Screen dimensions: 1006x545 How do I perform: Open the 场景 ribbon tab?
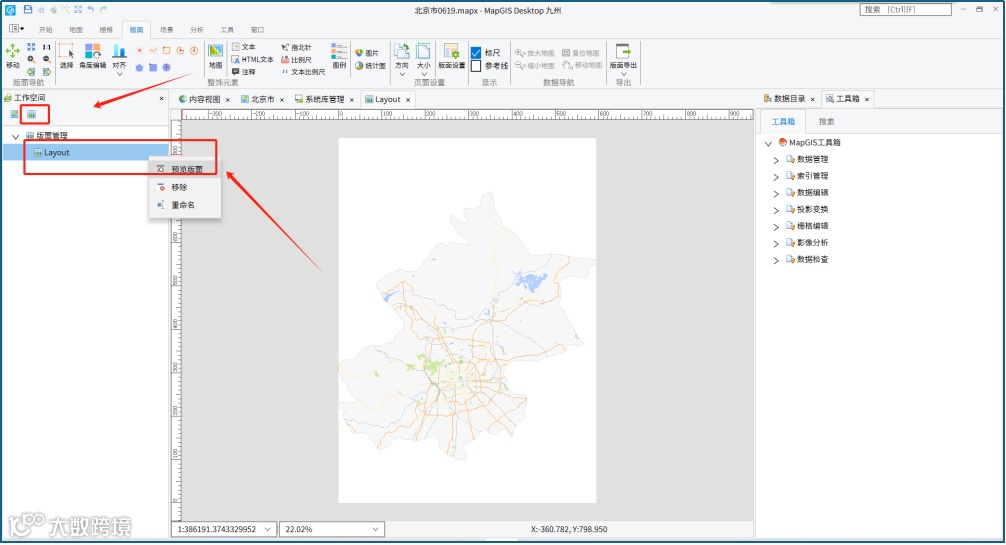tap(167, 30)
